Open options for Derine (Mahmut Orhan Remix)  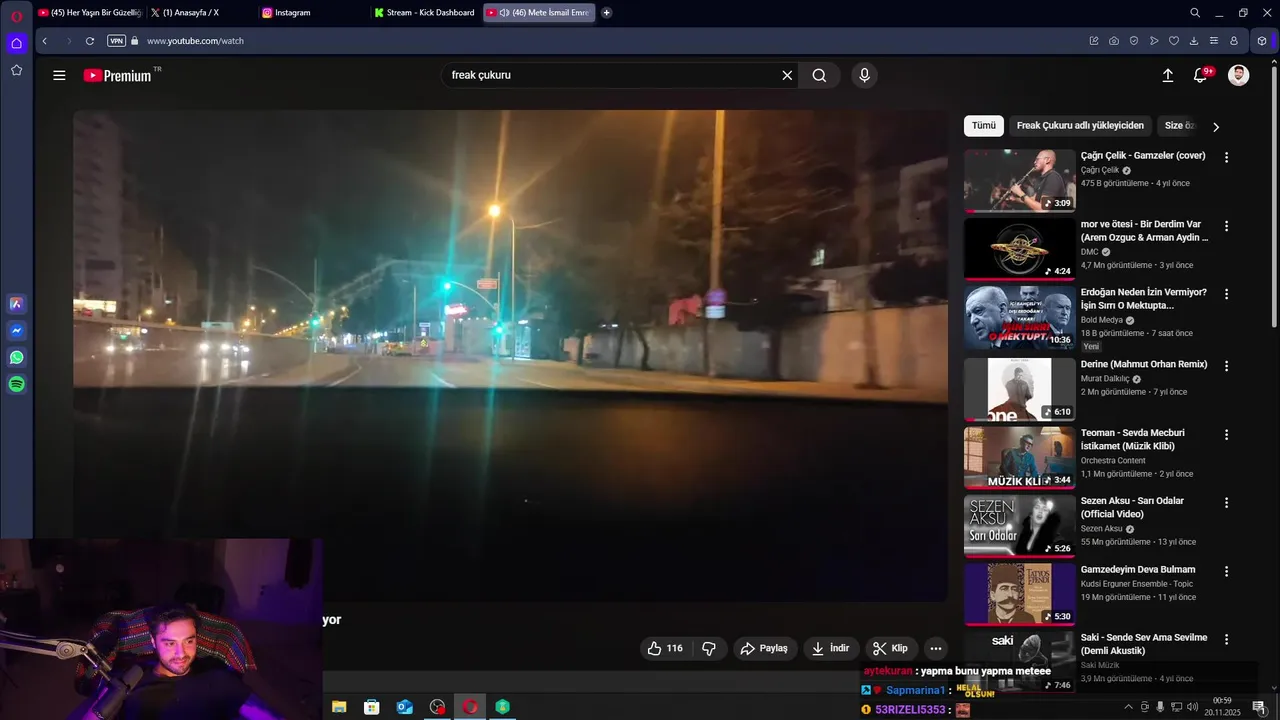(x=1226, y=366)
